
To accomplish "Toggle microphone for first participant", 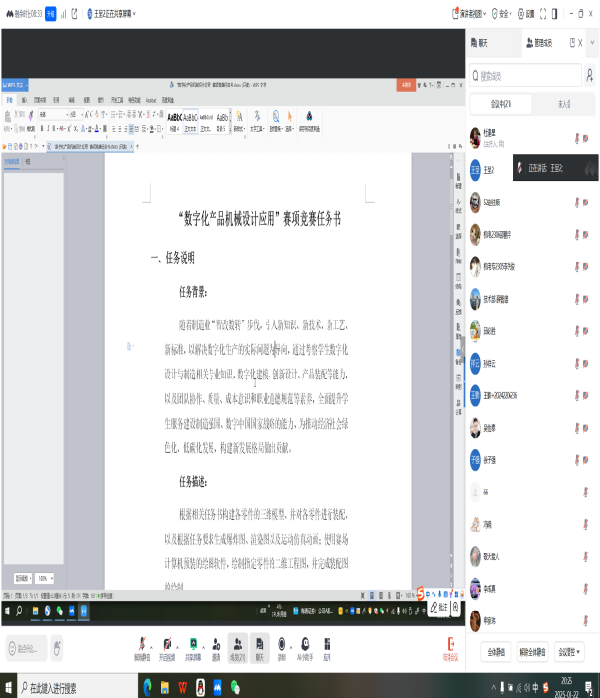I will [577, 137].
